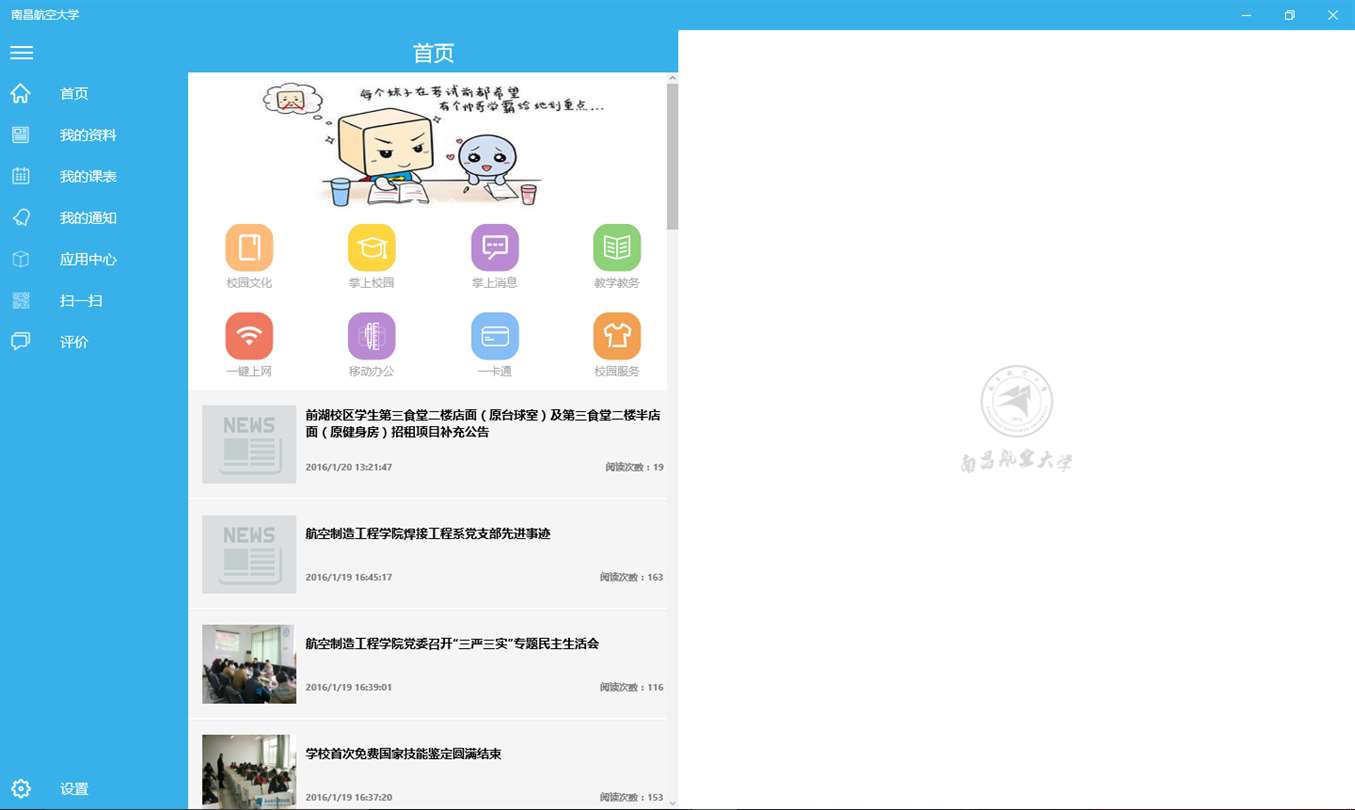
Task: Click the 一键上网 label text
Action: click(249, 371)
